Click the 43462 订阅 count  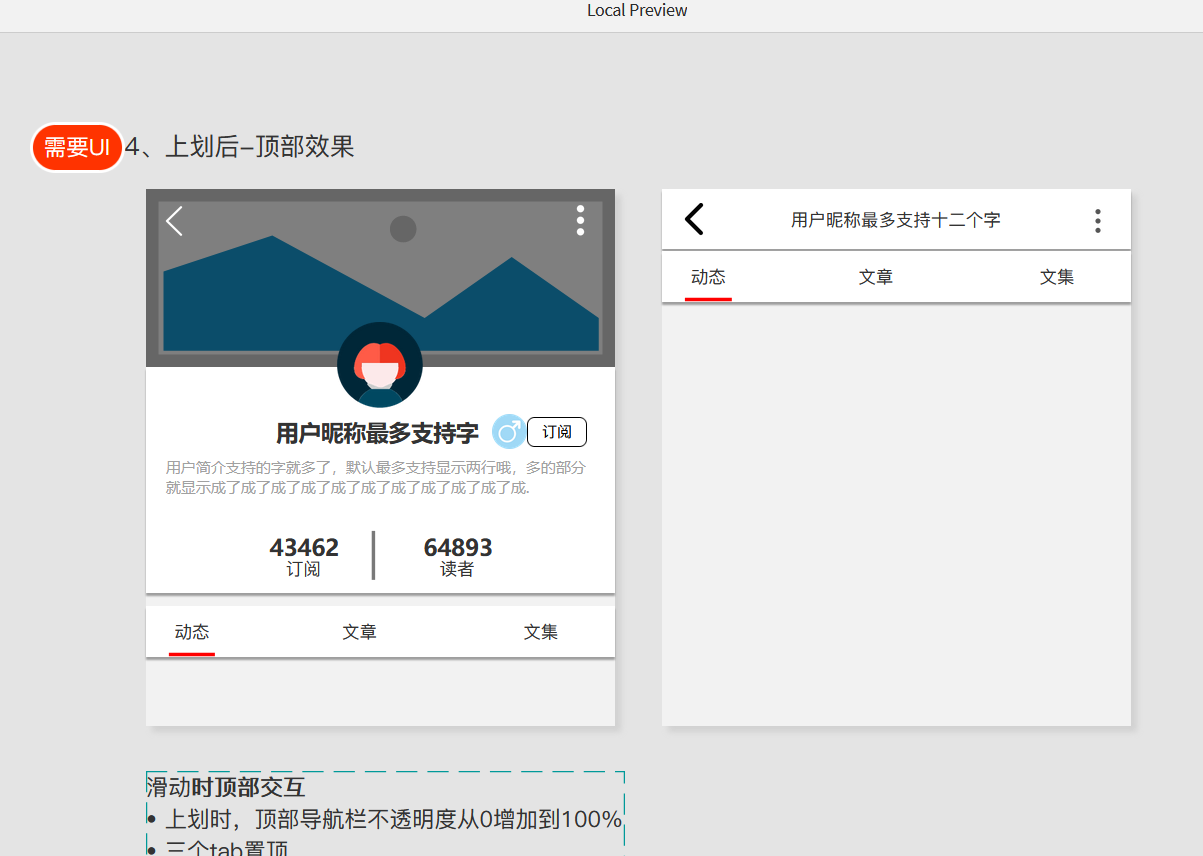[304, 557]
